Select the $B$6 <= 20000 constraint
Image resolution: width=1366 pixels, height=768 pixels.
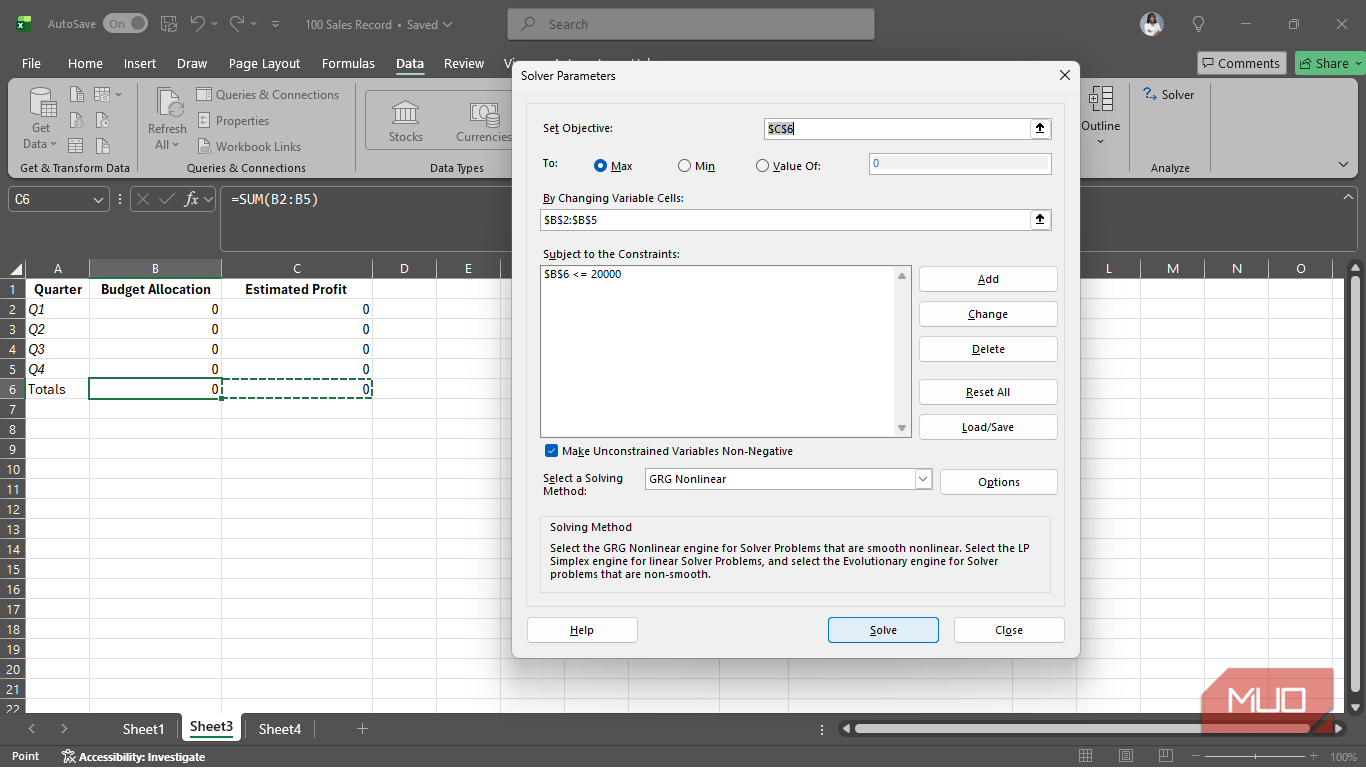tap(582, 274)
